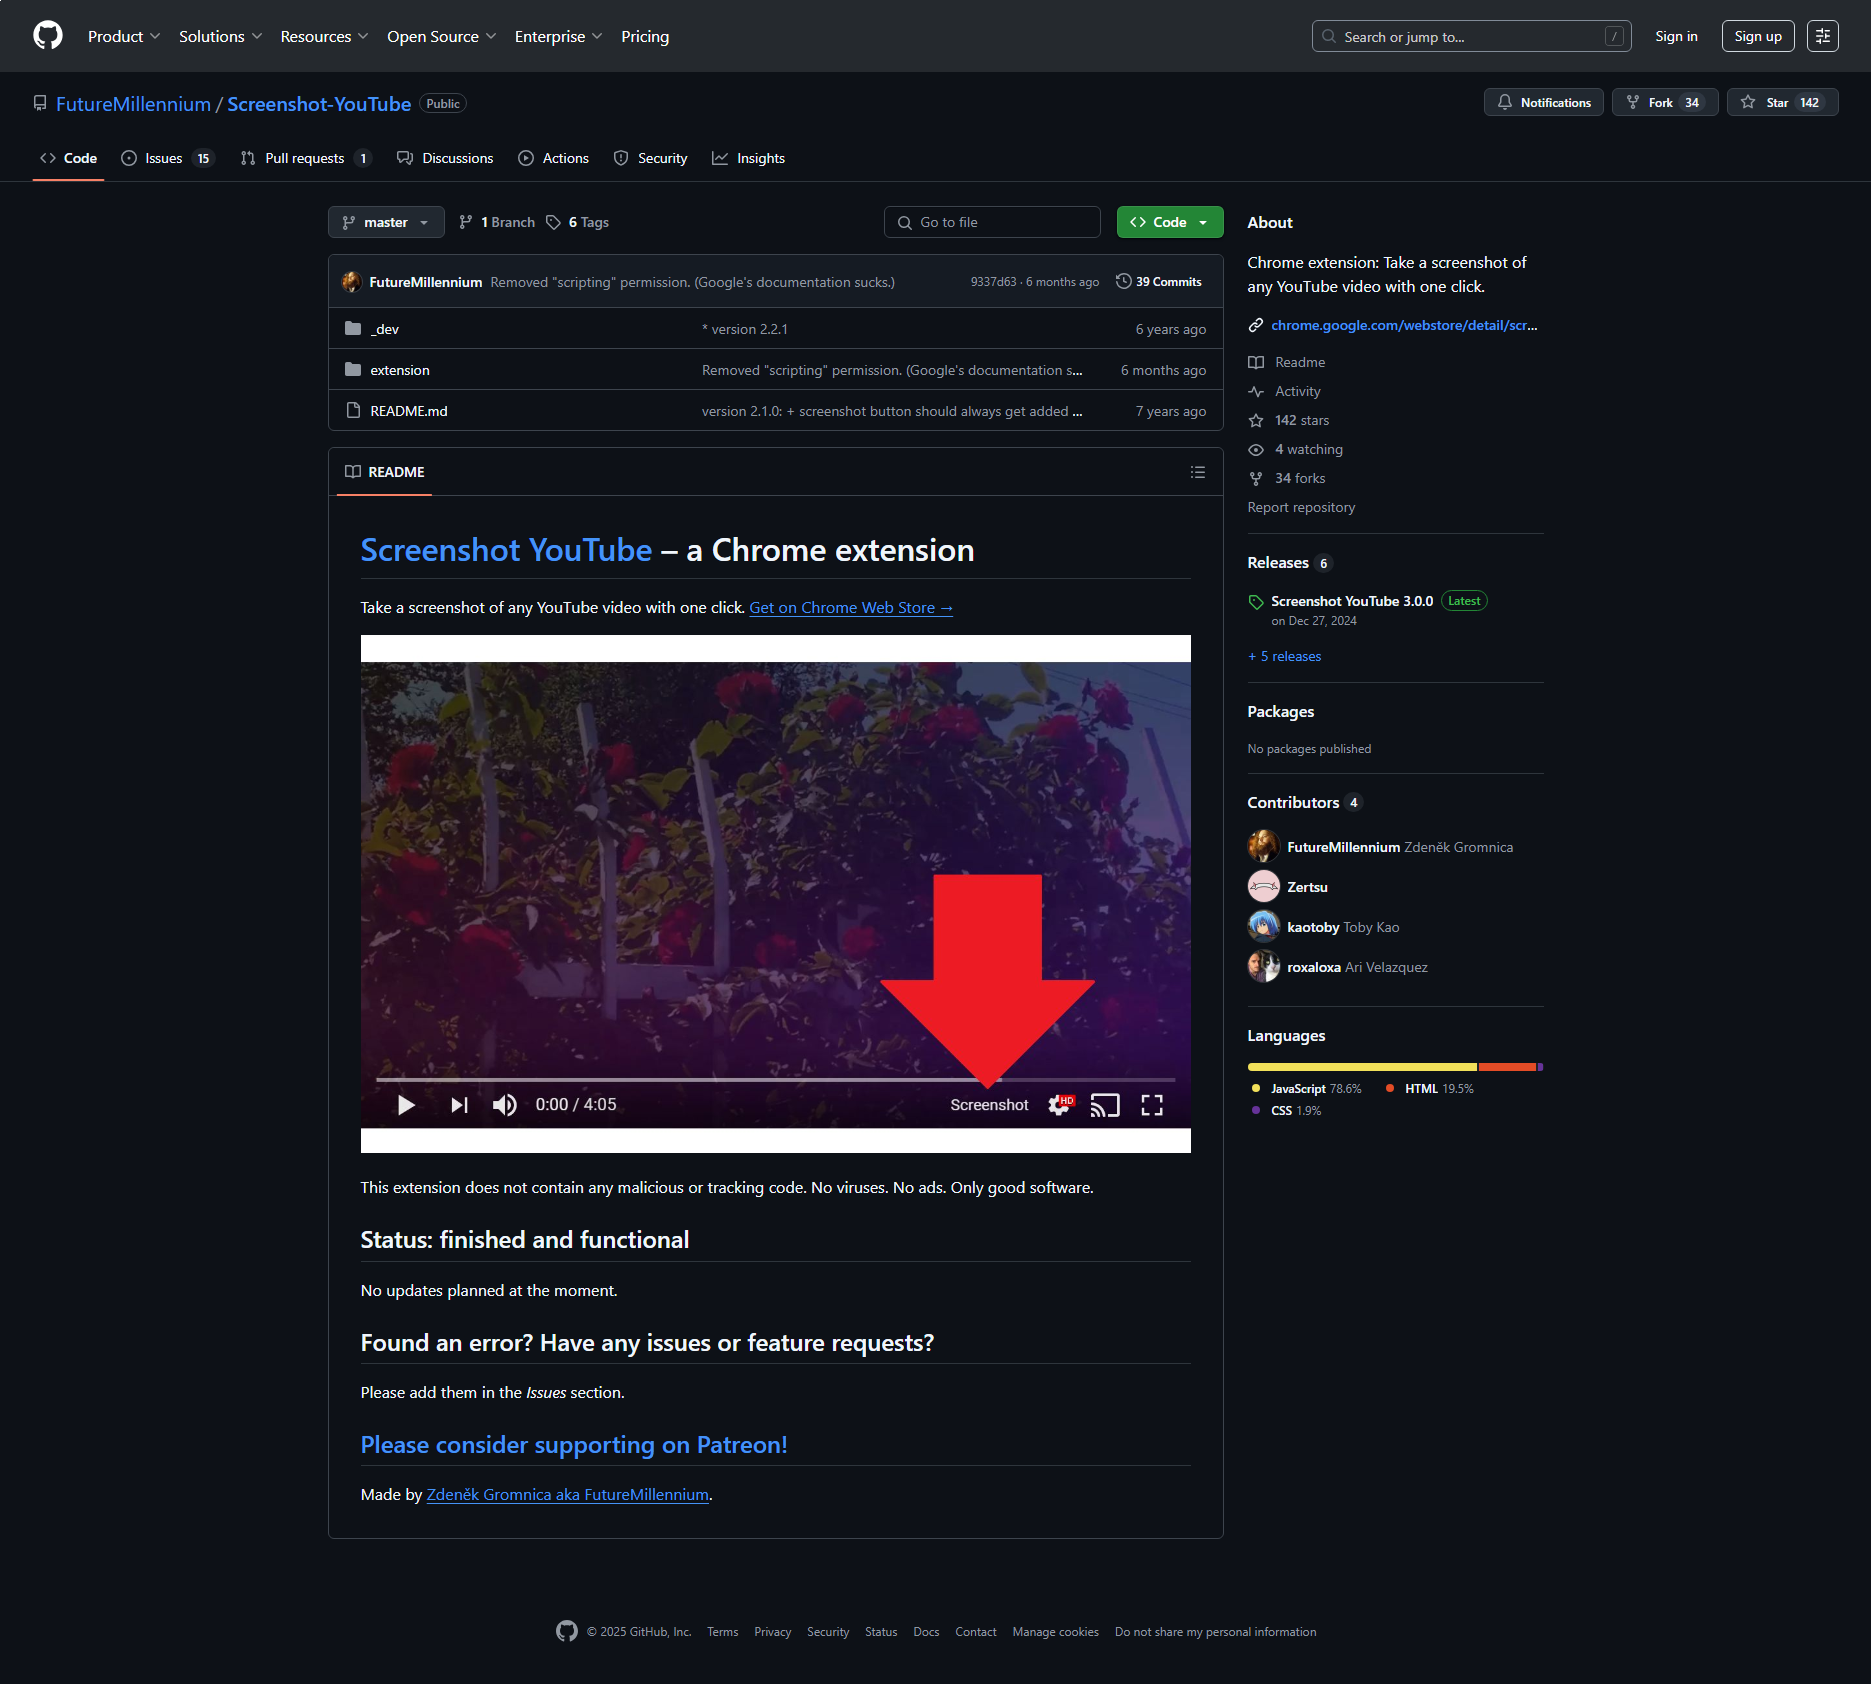Expand the Open Source menu
The image size is (1871, 1684).
point(441,36)
